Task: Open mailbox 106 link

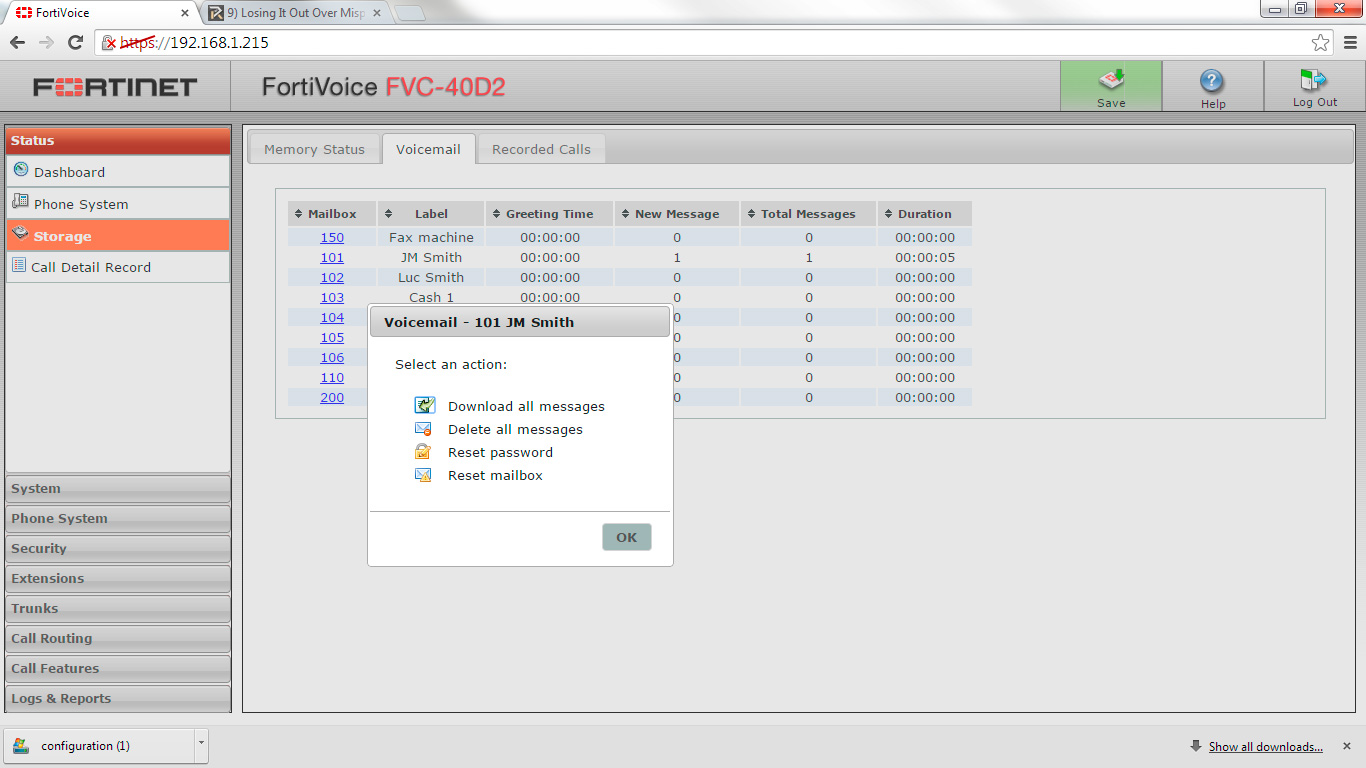Action: click(332, 357)
